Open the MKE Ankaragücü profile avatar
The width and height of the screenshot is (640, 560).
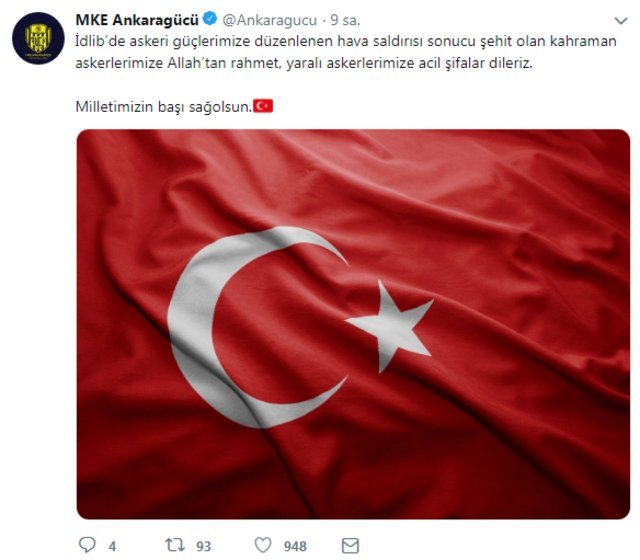(x=38, y=38)
